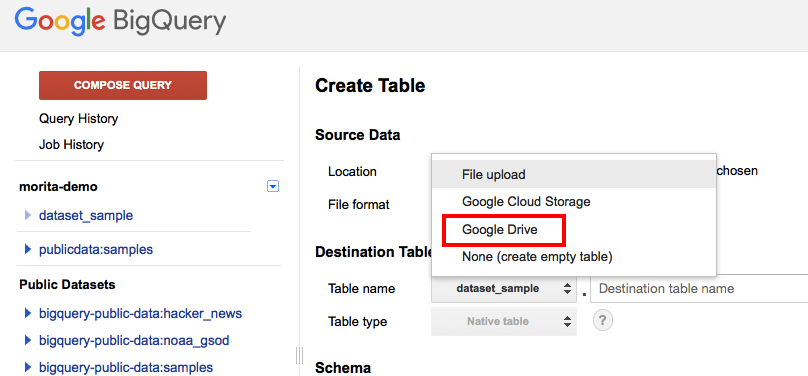Open the morita-demo project dropdown arrow

pos(273,186)
